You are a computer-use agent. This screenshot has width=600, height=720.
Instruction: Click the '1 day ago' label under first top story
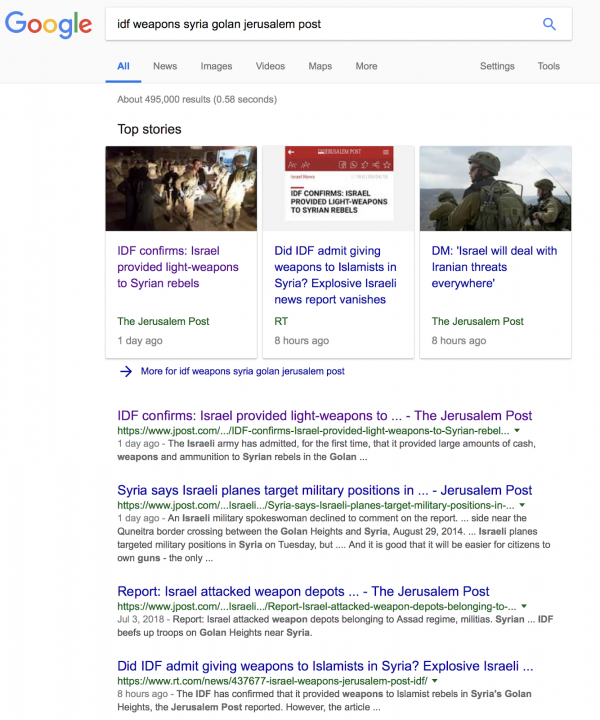[140, 341]
